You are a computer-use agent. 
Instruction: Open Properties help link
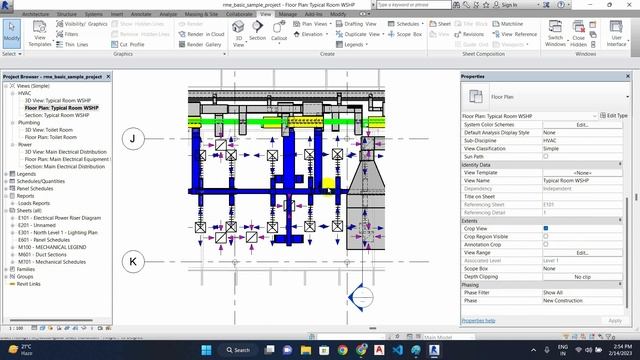[478, 321]
